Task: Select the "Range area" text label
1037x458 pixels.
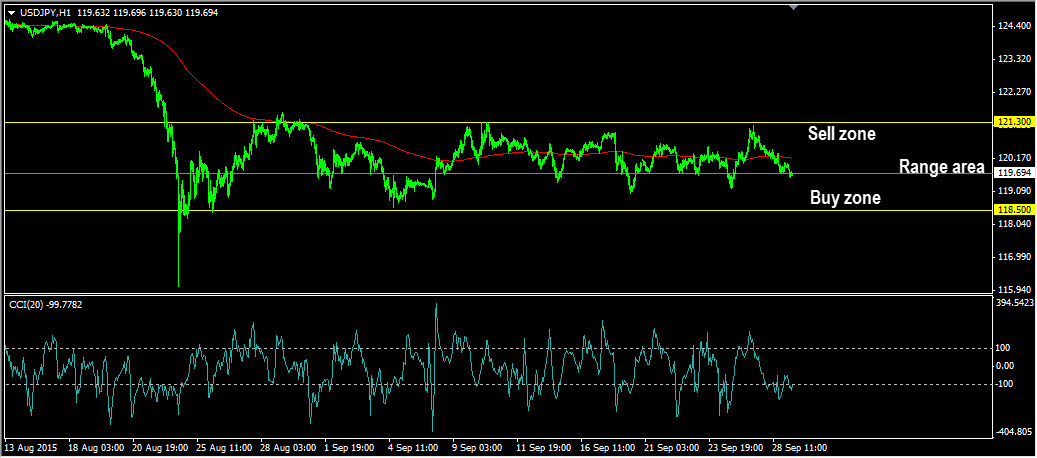Action: tap(941, 167)
